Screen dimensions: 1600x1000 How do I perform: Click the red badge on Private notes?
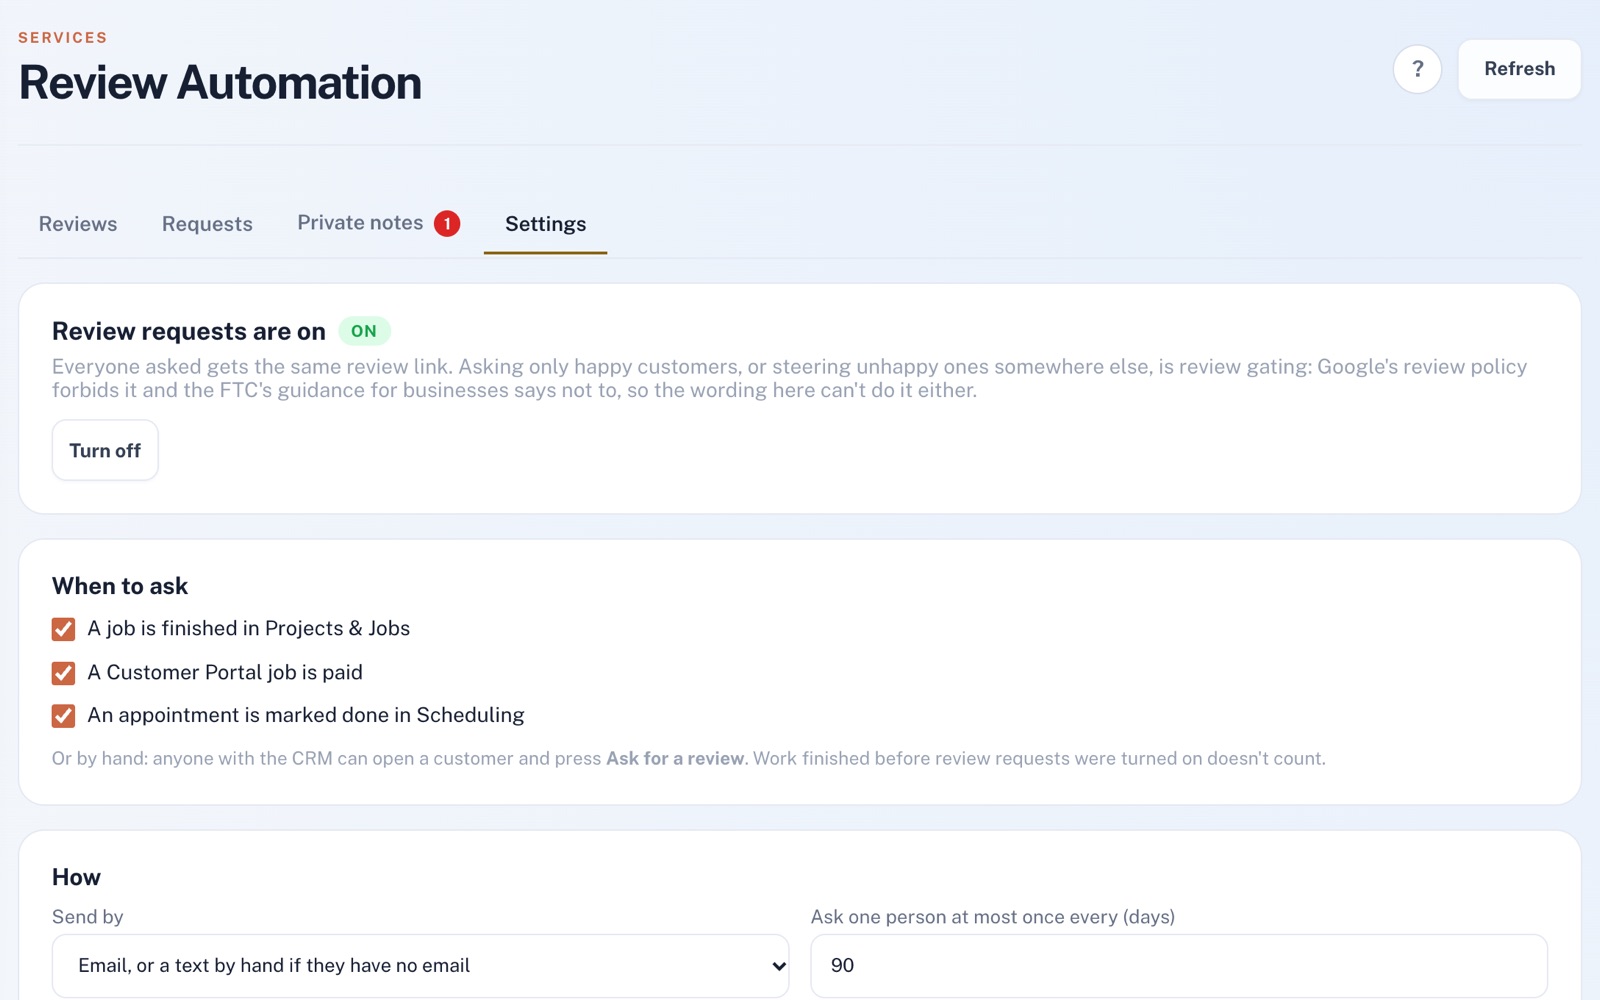pos(447,224)
